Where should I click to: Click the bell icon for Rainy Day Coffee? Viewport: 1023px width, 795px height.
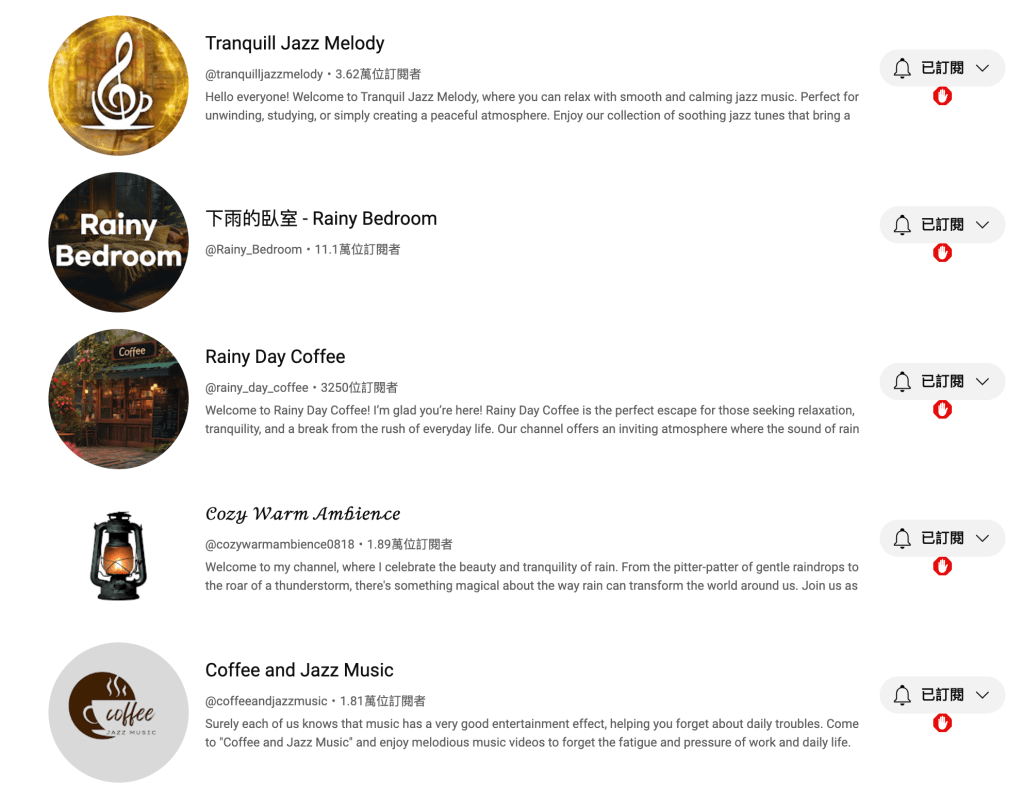pyautogui.click(x=902, y=382)
